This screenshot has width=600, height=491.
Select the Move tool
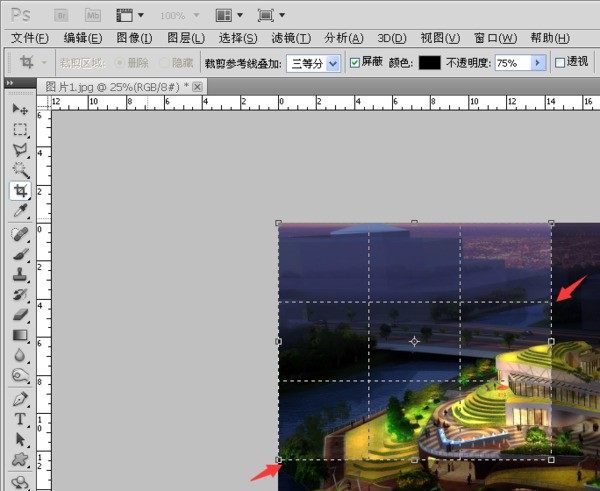[x=20, y=108]
